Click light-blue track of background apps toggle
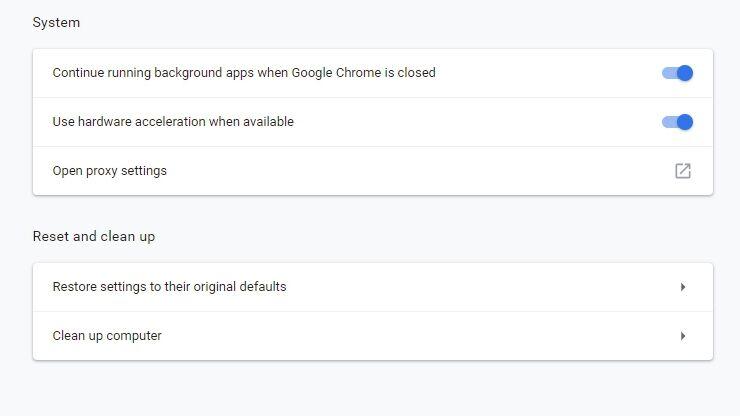Image resolution: width=740 pixels, height=416 pixels. [x=669, y=73]
